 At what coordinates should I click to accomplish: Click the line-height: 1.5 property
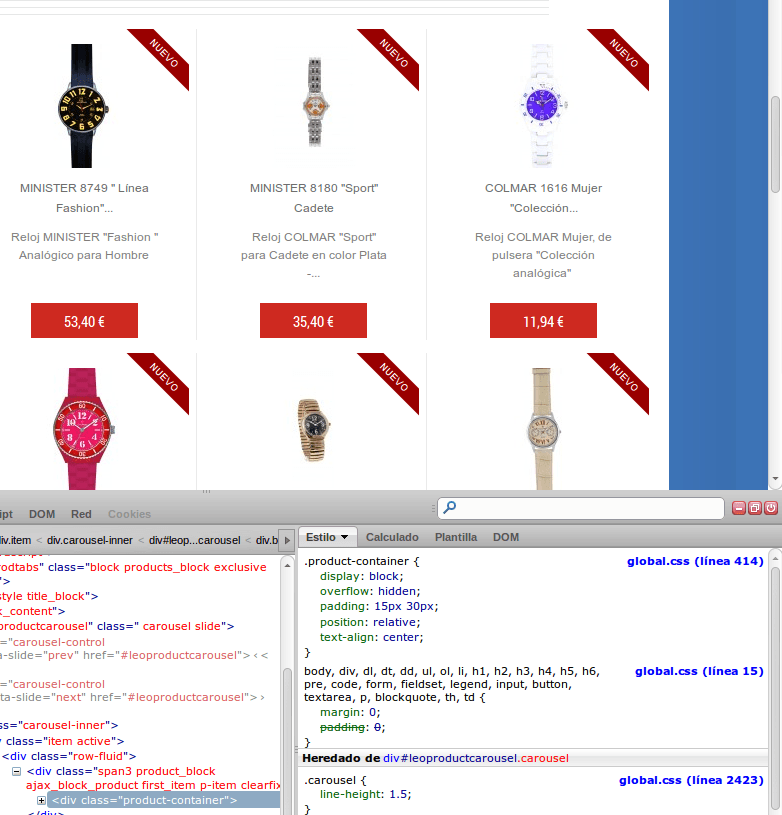pos(365,794)
